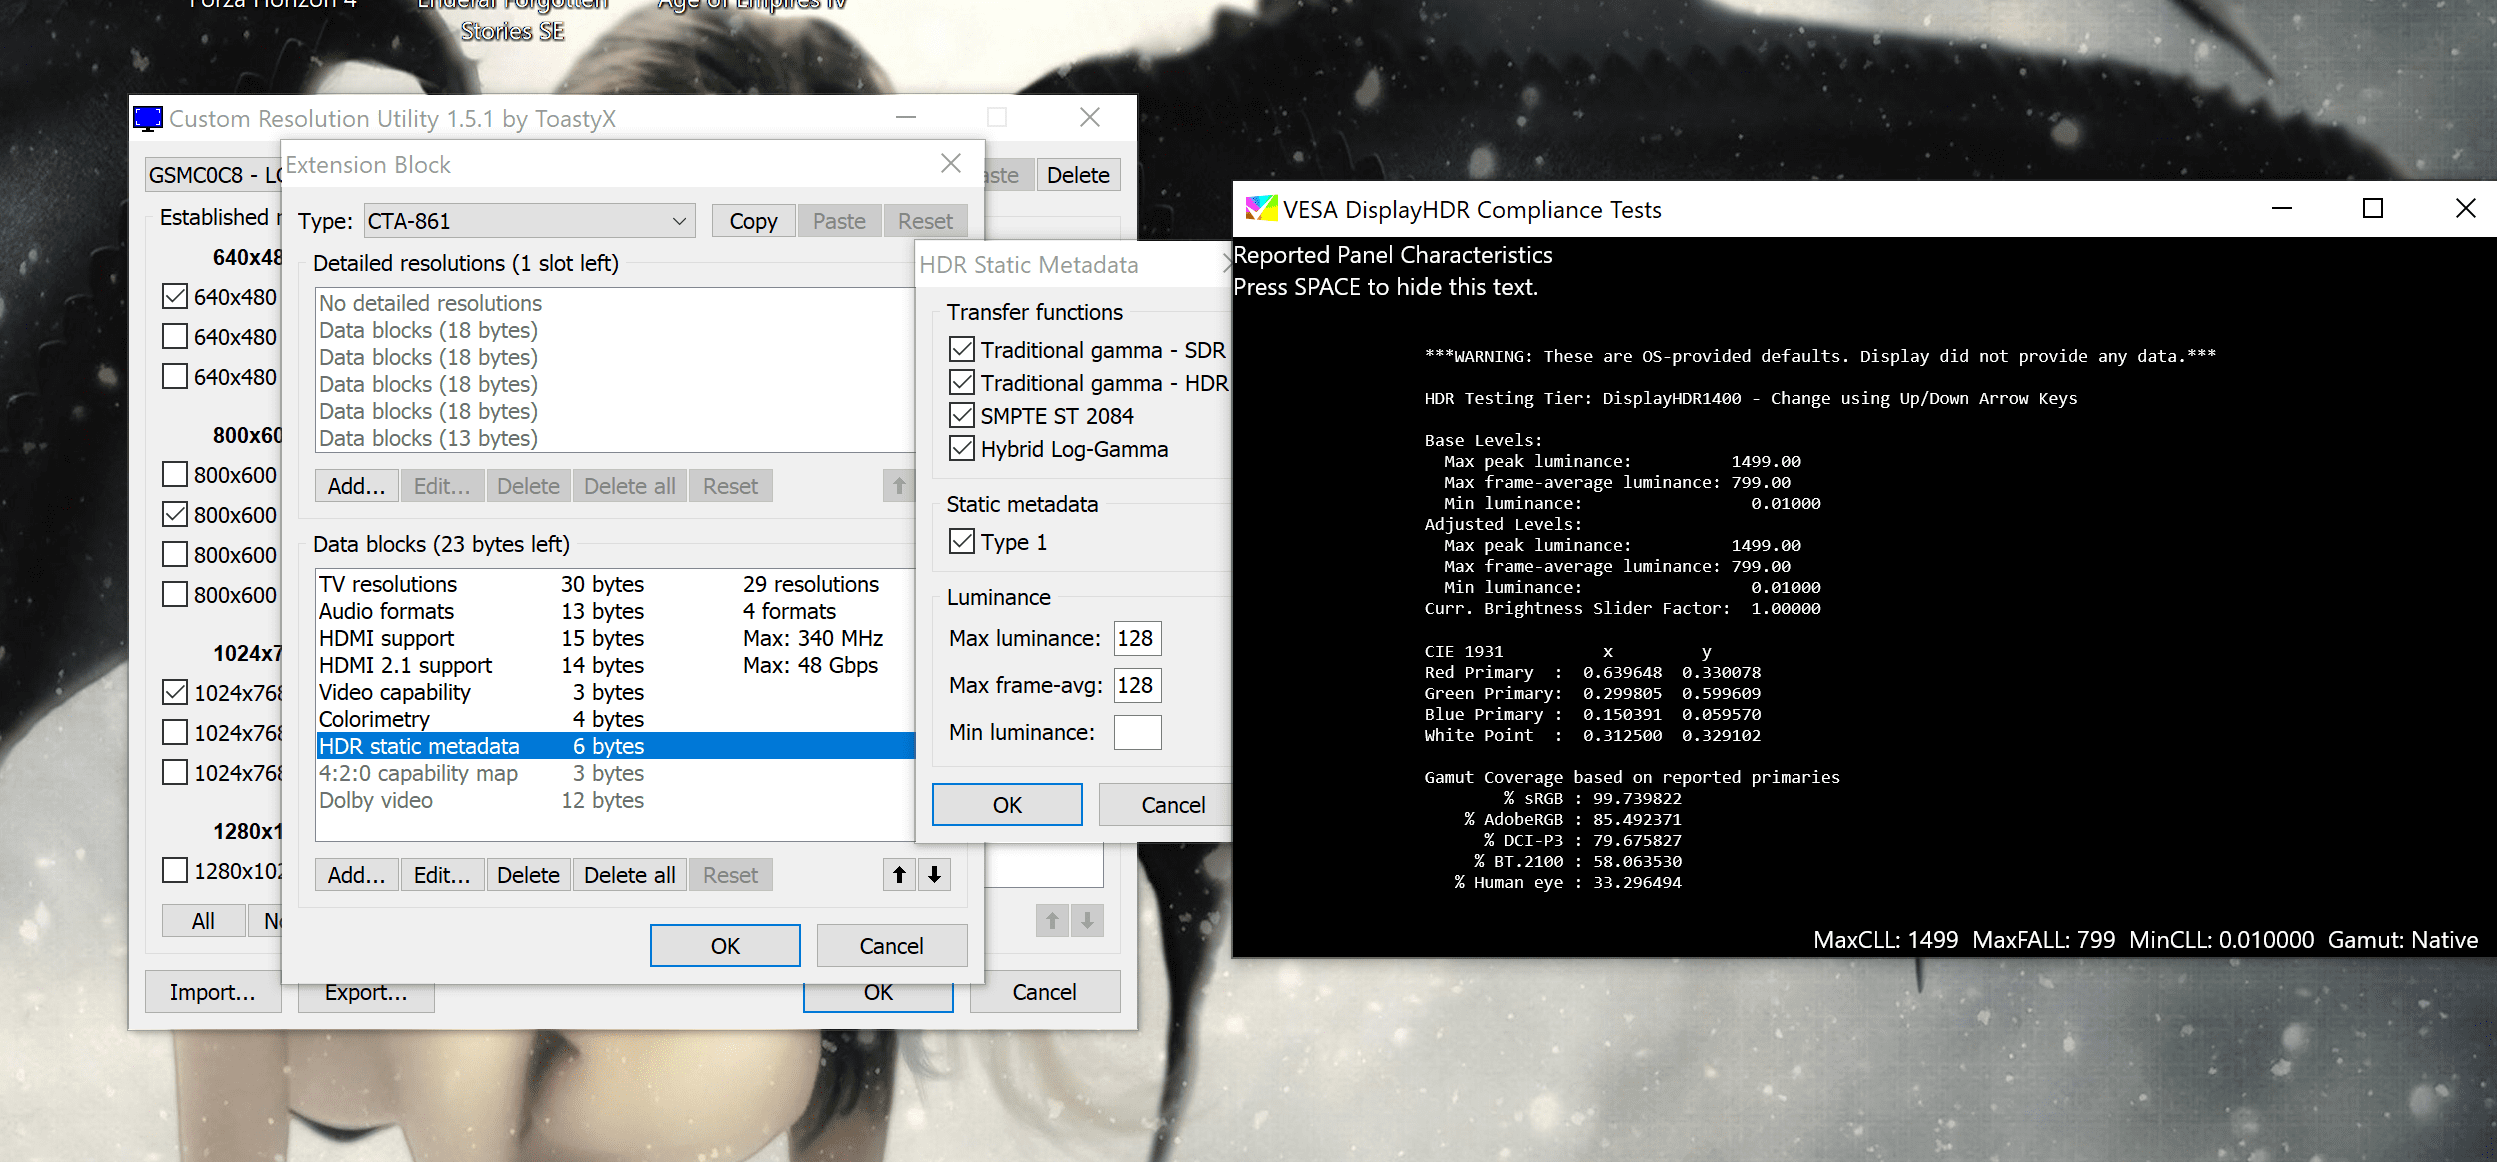
Task: Click Copy in Extension Block dialog
Action: pos(753,221)
